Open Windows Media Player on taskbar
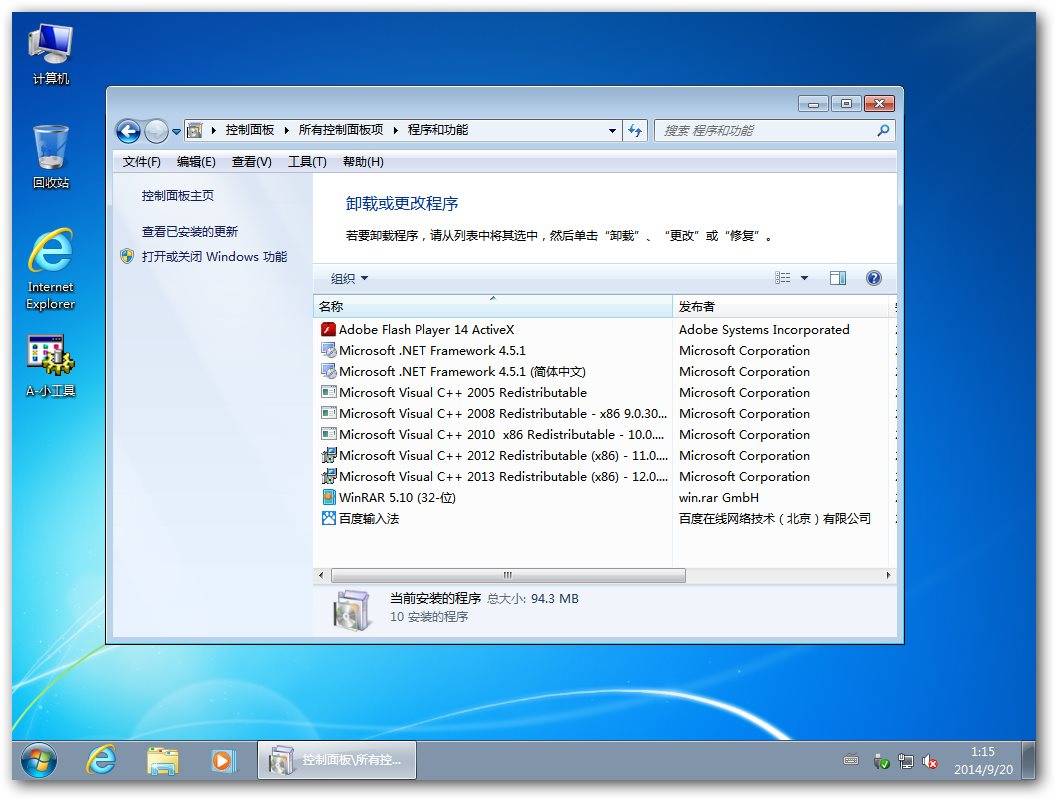This screenshot has width=1056, height=800. coord(223,761)
